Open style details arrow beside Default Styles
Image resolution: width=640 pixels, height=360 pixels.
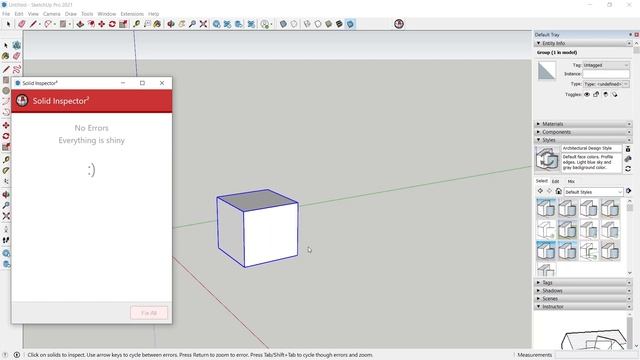629,191
